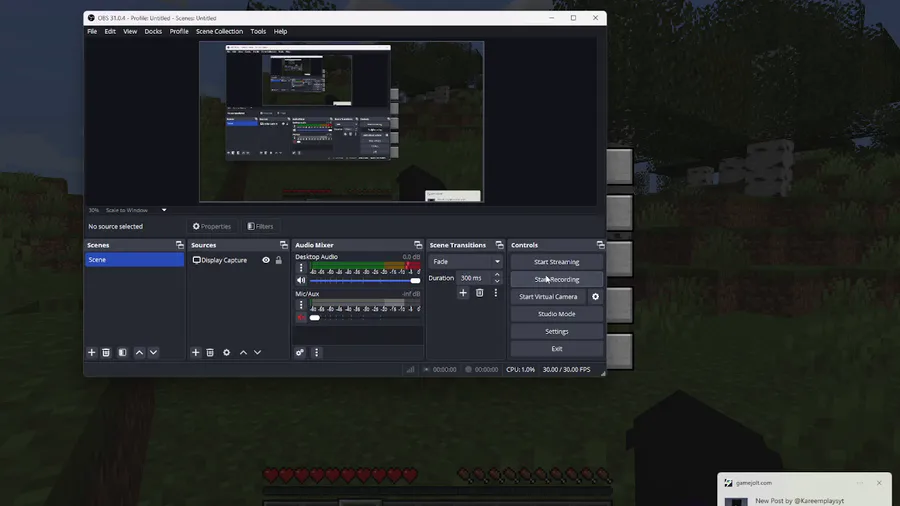This screenshot has width=900, height=506.
Task: Open gamejolt.com notification options dots
Action: (860, 483)
